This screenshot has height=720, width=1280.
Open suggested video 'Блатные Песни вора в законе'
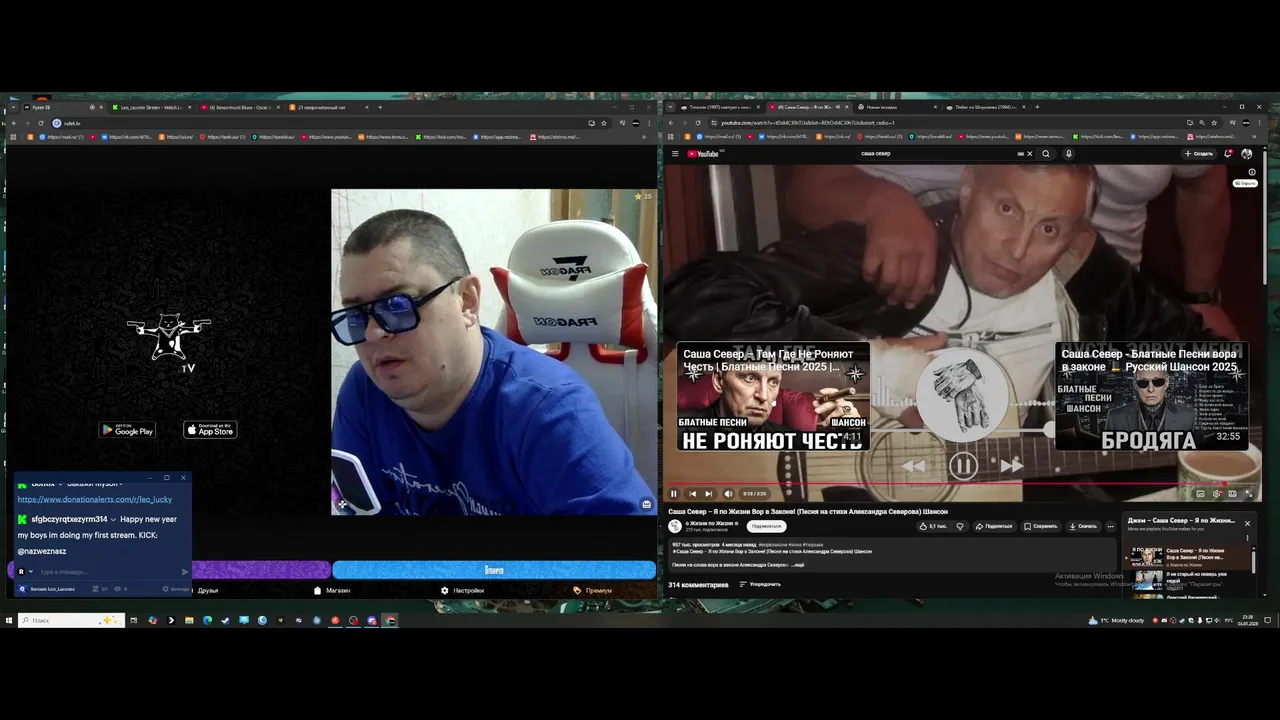(1152, 397)
